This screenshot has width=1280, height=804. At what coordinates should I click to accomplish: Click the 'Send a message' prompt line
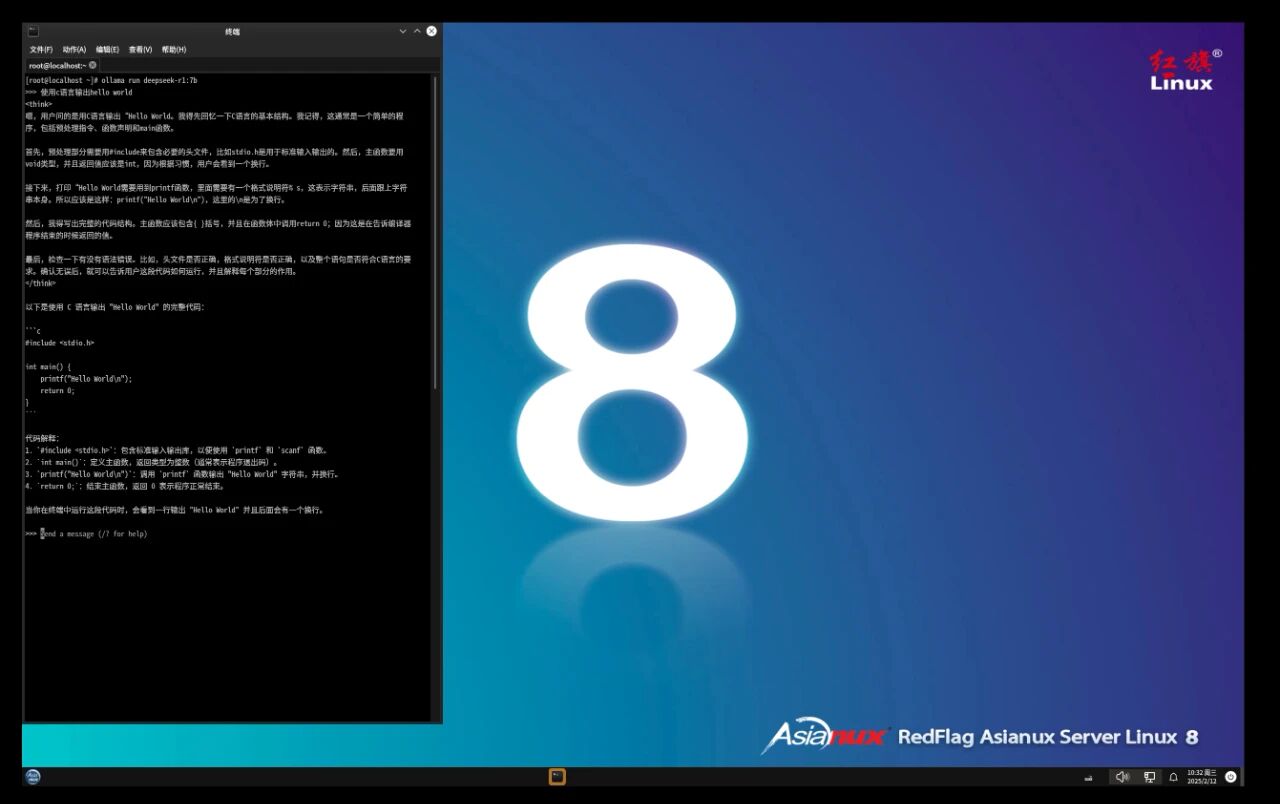[x=93, y=534]
